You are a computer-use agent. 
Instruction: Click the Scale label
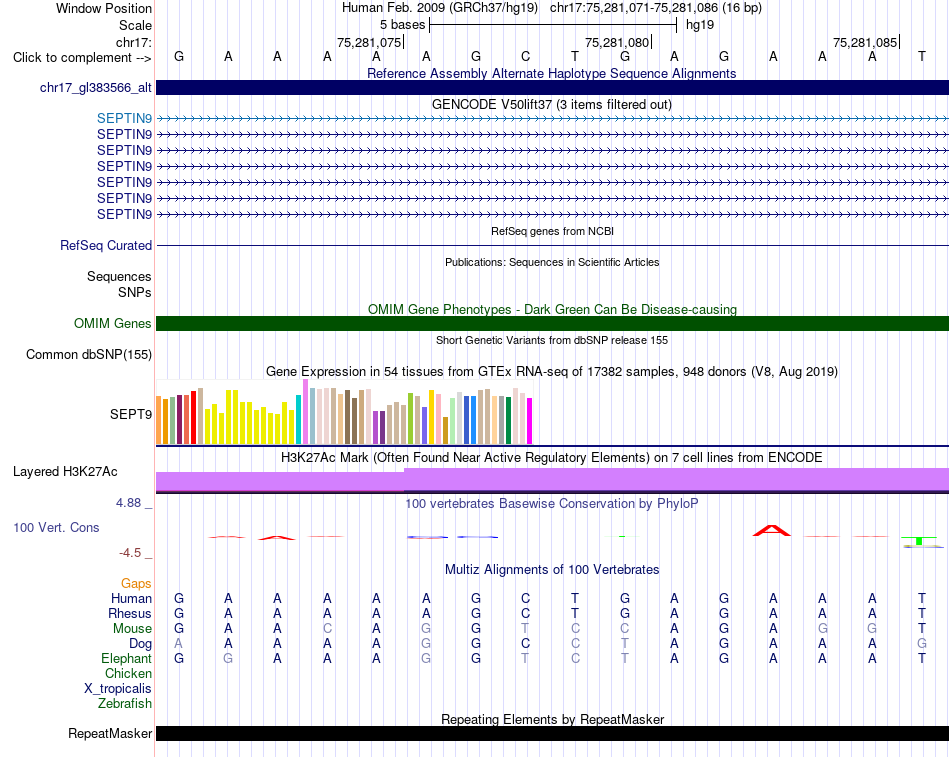(135, 25)
